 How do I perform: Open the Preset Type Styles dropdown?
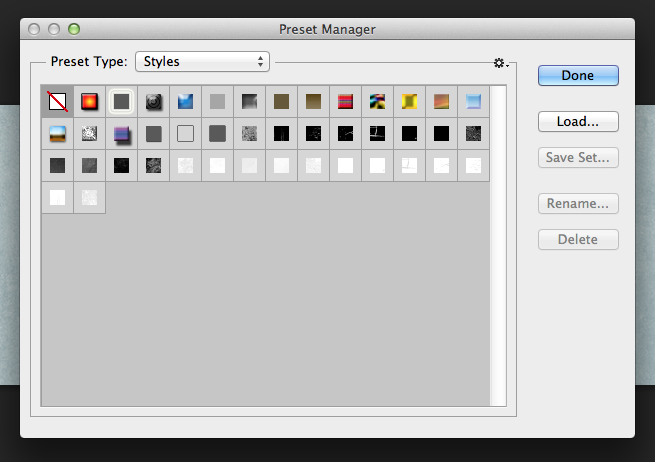click(x=202, y=61)
